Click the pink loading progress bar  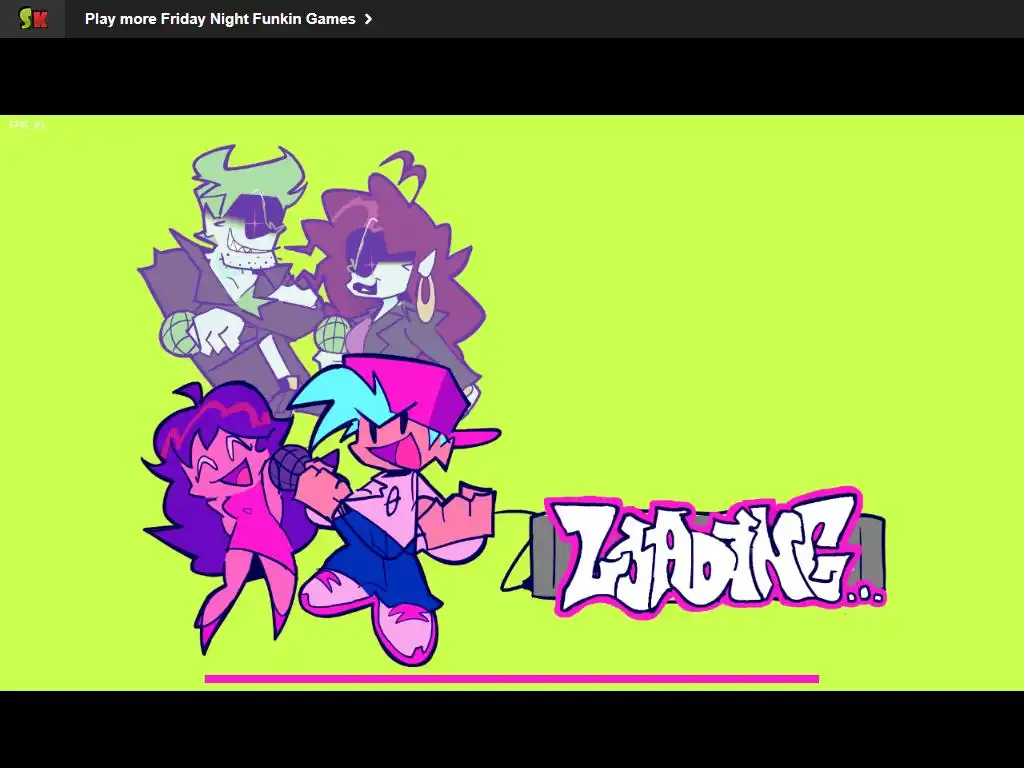pos(511,679)
